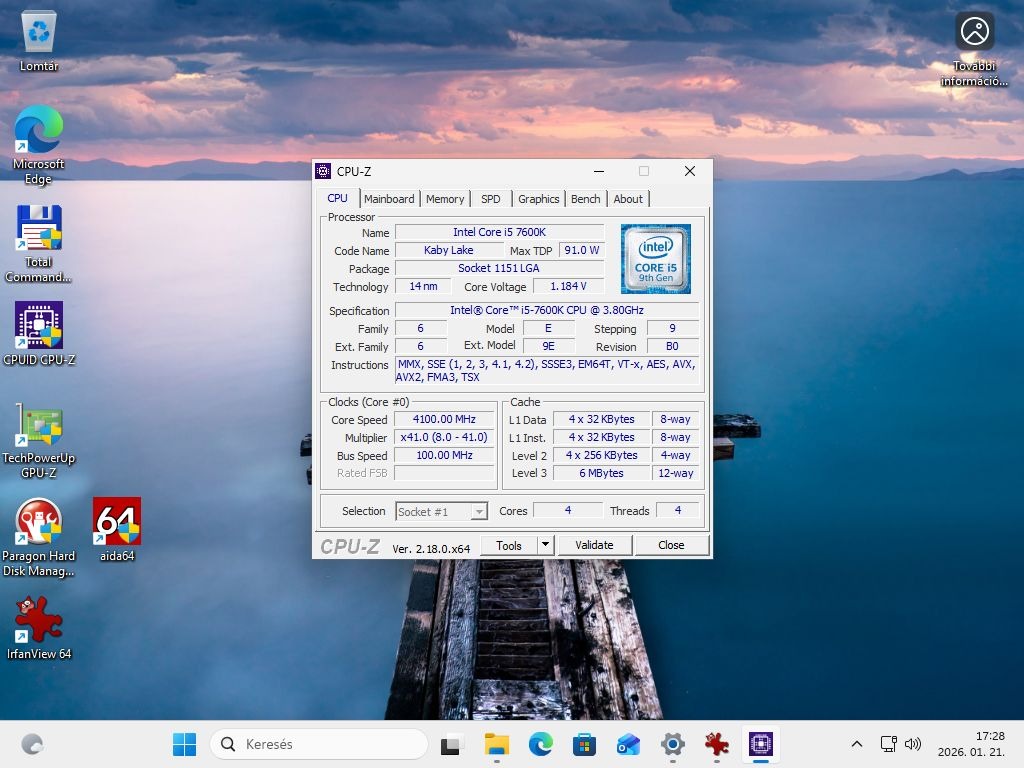The image size is (1024, 768).
Task: Click the widgets icon on the taskbar
Action: pyautogui.click(x=32, y=744)
